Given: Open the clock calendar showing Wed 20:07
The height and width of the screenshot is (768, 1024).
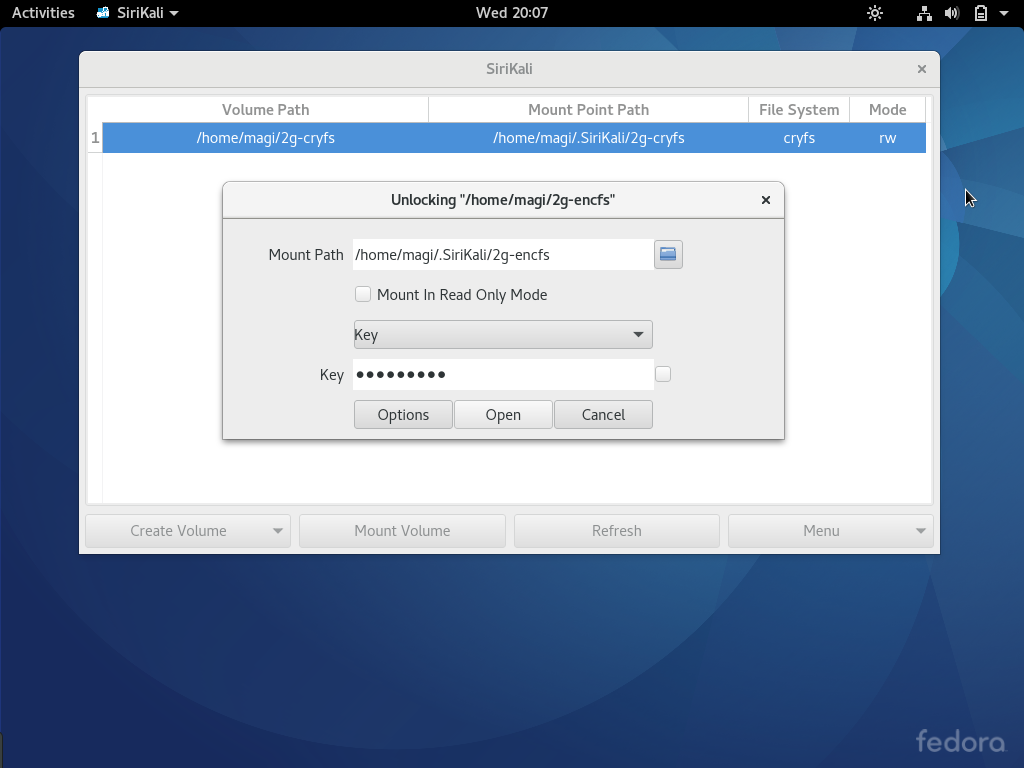Looking at the screenshot, I should pyautogui.click(x=511, y=12).
